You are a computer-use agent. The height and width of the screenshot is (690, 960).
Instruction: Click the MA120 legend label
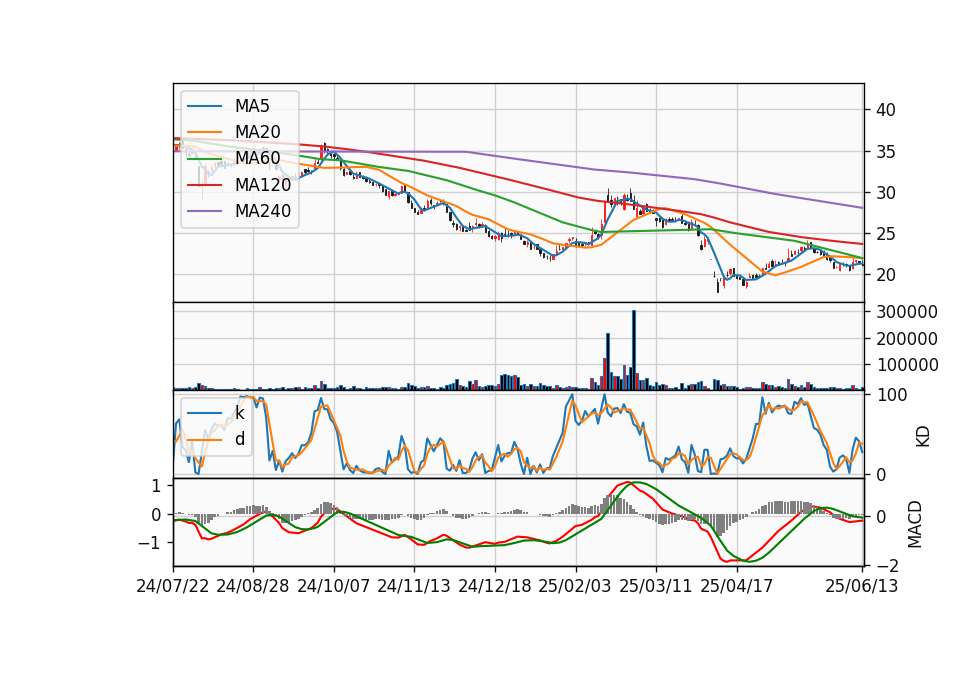pos(263,185)
